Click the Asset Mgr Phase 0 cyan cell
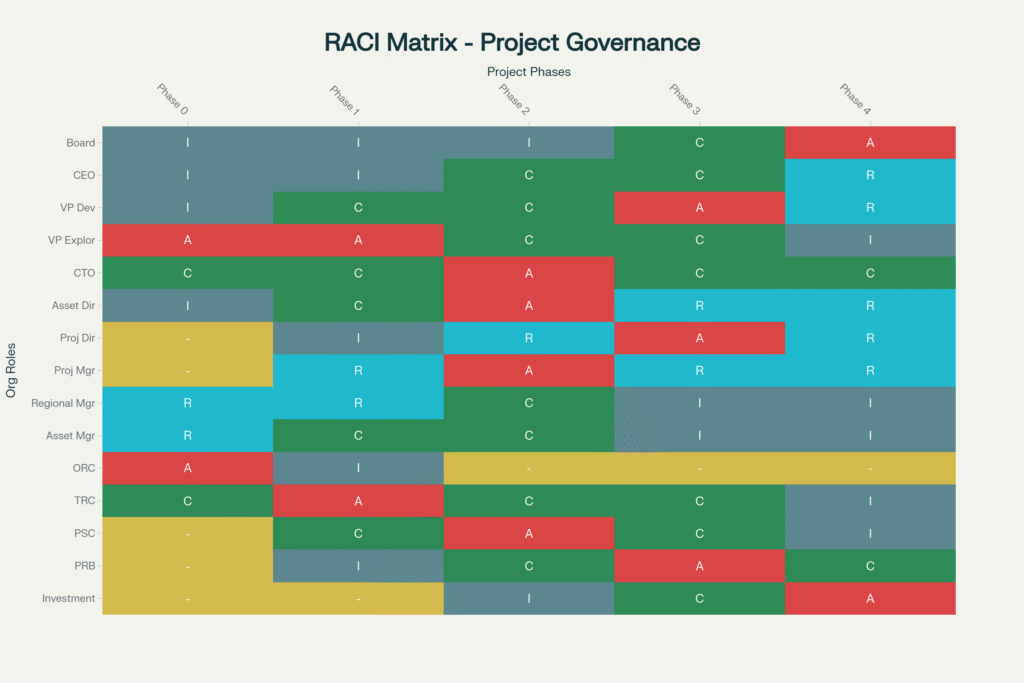Viewport: 1024px width, 683px height. (x=188, y=436)
